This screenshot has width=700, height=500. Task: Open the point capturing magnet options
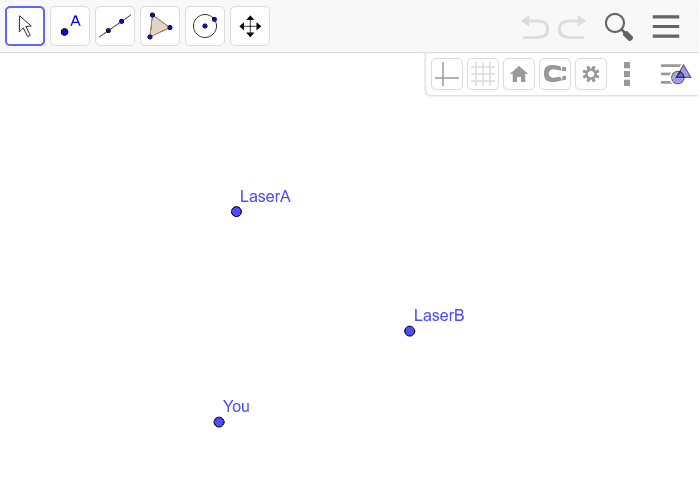(x=555, y=74)
